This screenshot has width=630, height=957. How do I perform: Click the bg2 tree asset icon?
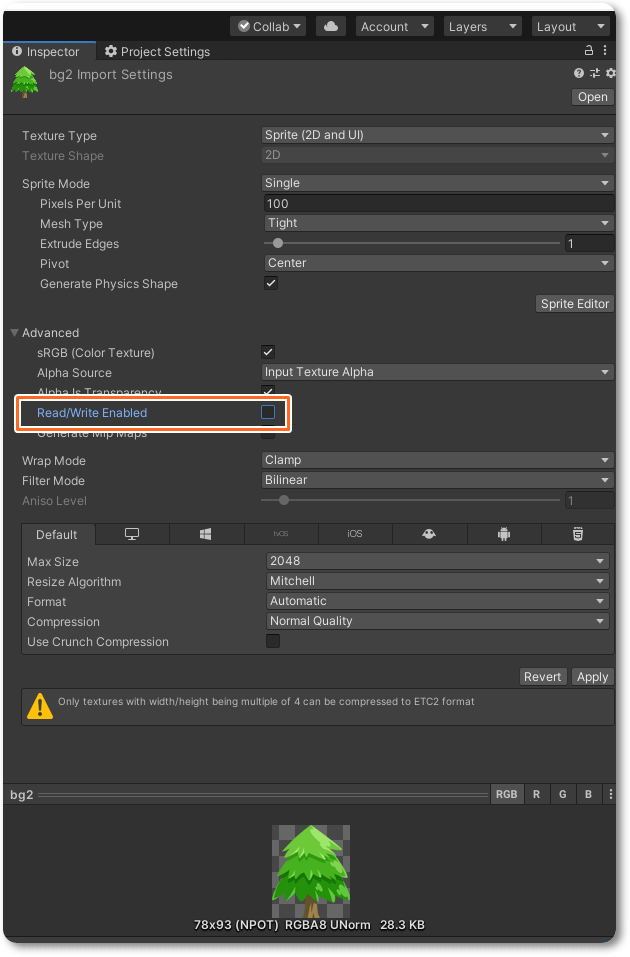pos(25,82)
